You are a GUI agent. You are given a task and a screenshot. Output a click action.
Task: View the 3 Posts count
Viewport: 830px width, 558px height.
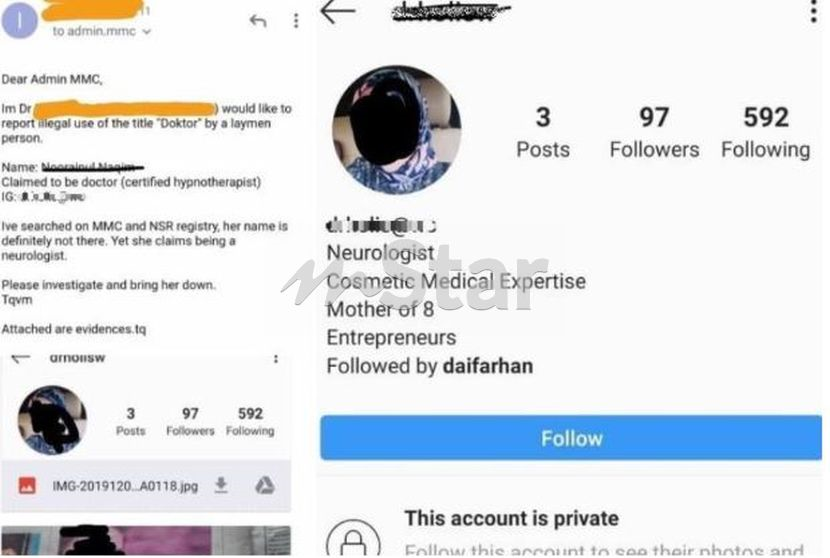coord(543,132)
